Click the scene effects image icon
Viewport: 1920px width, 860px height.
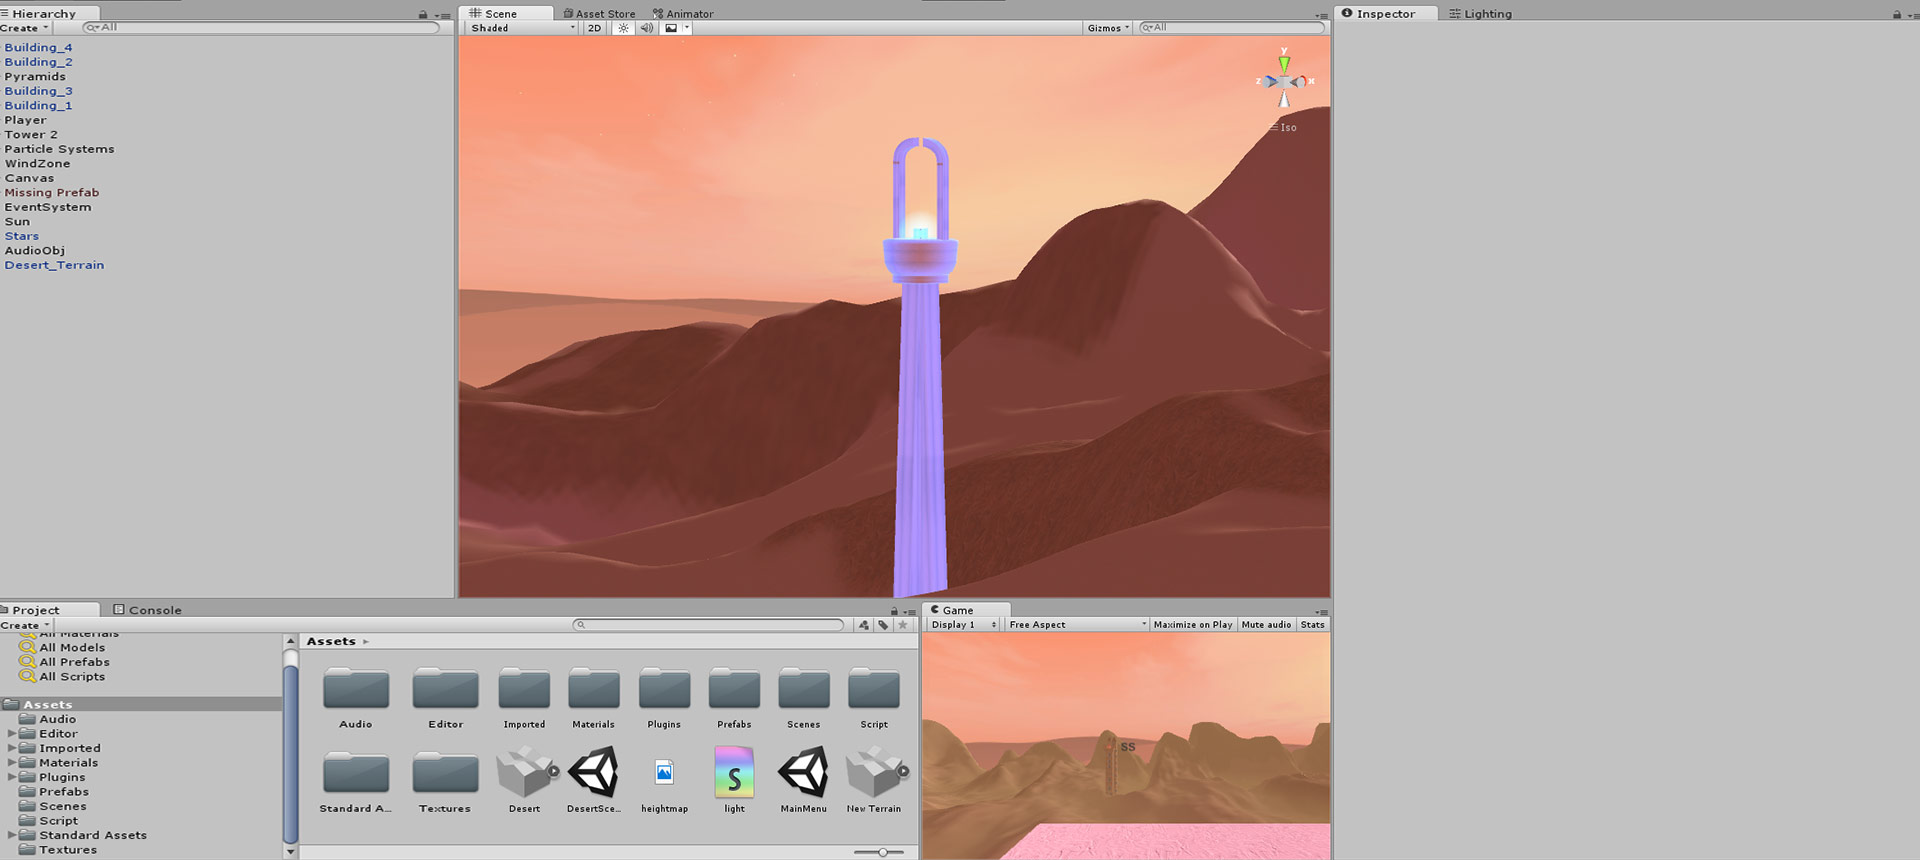coord(671,28)
